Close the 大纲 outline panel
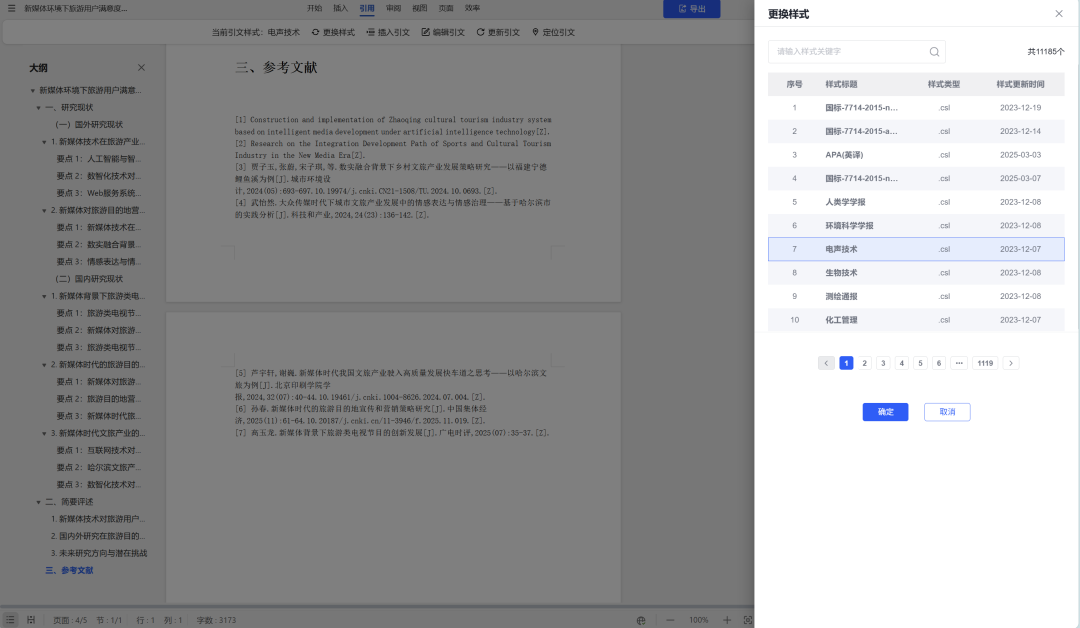1080x628 pixels. pos(141,68)
